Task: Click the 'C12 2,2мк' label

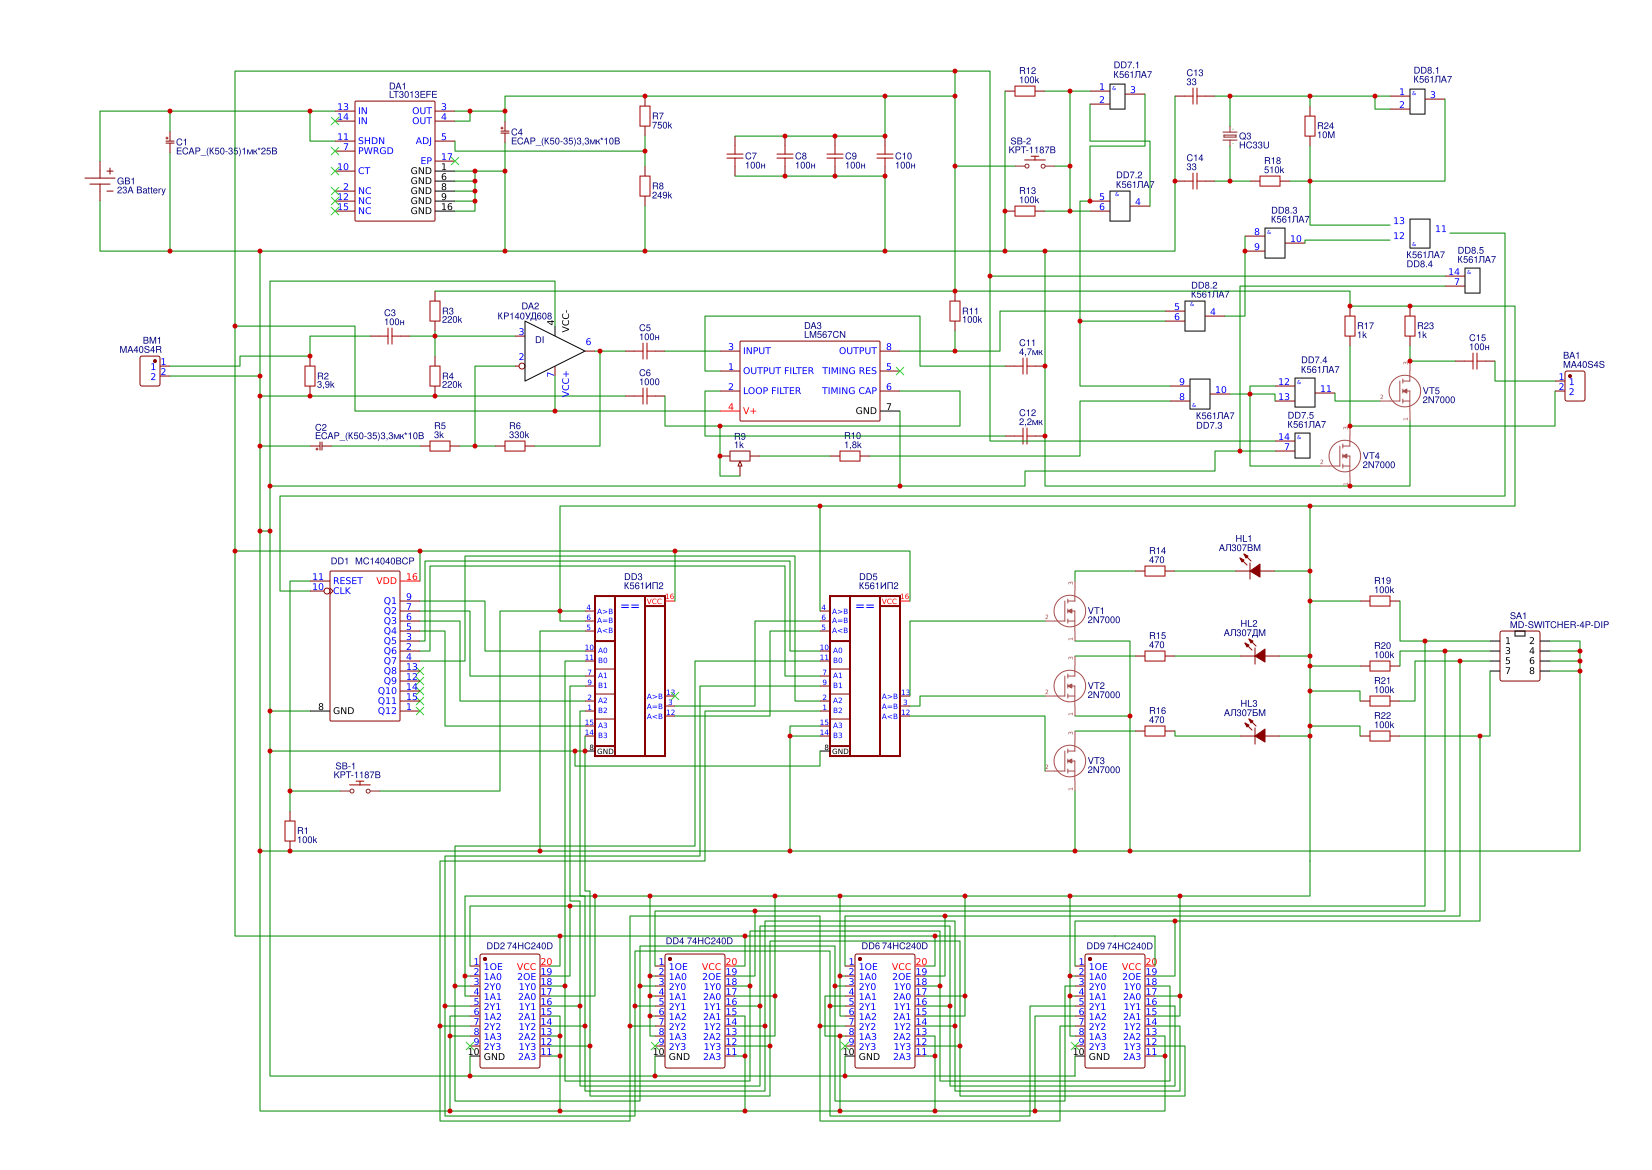Action: coord(1031,418)
